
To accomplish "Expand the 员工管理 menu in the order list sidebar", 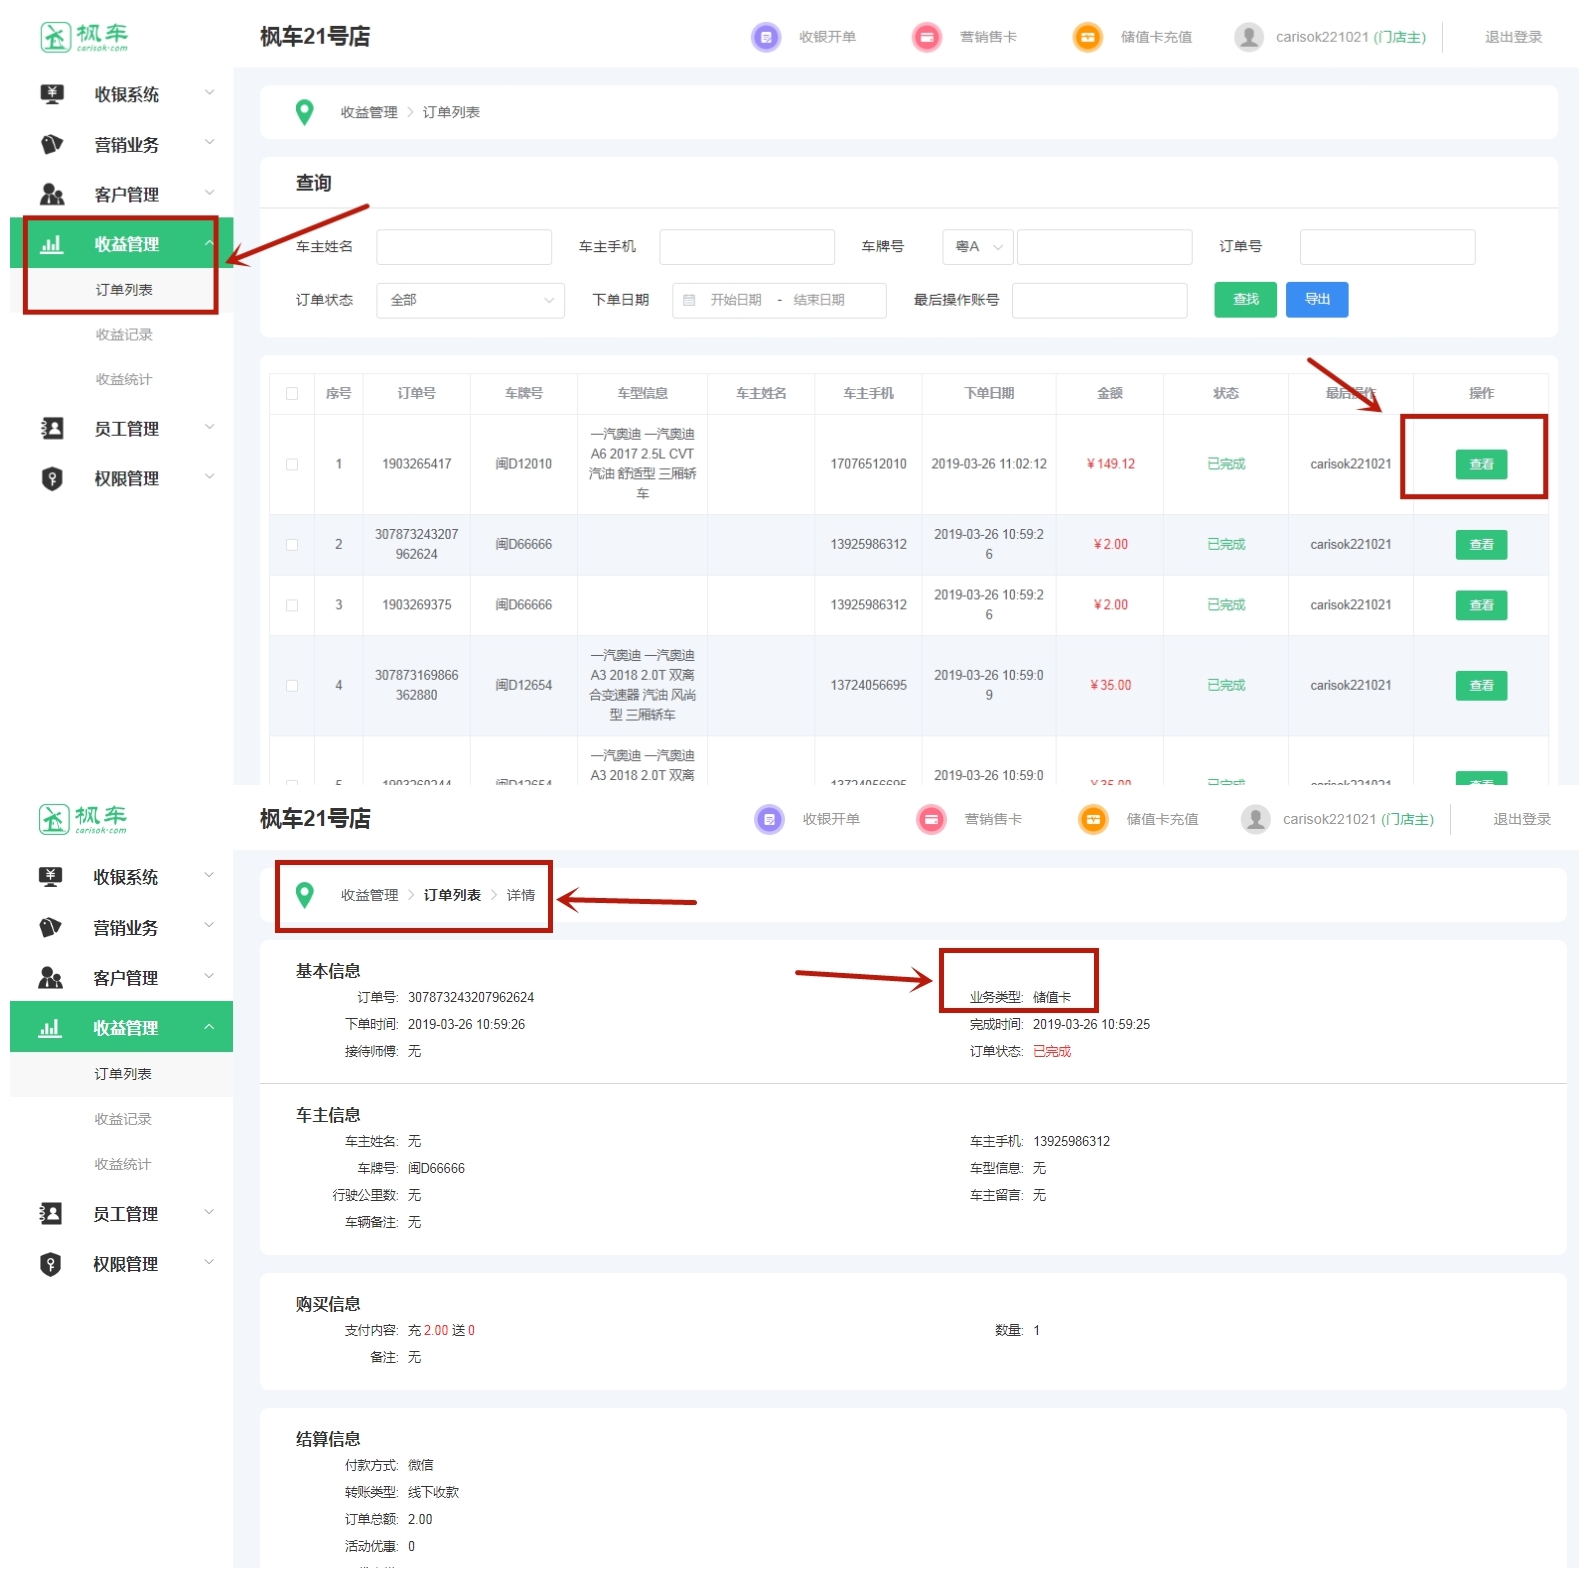I will (126, 429).
